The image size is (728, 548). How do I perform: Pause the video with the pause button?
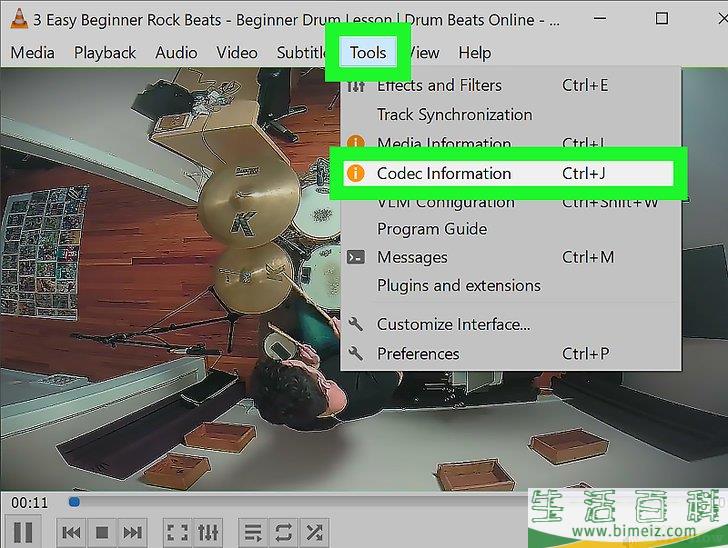point(24,532)
